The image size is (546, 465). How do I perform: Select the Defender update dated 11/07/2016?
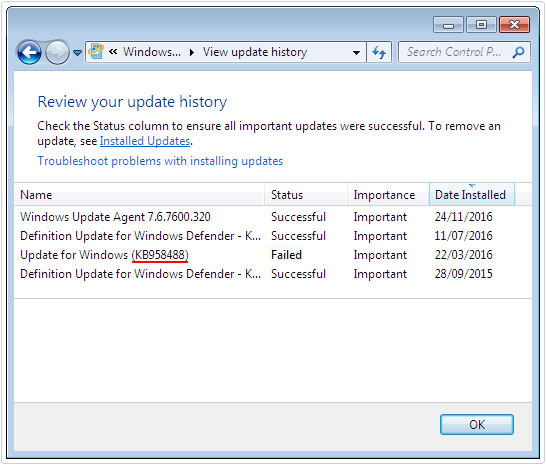(273, 236)
